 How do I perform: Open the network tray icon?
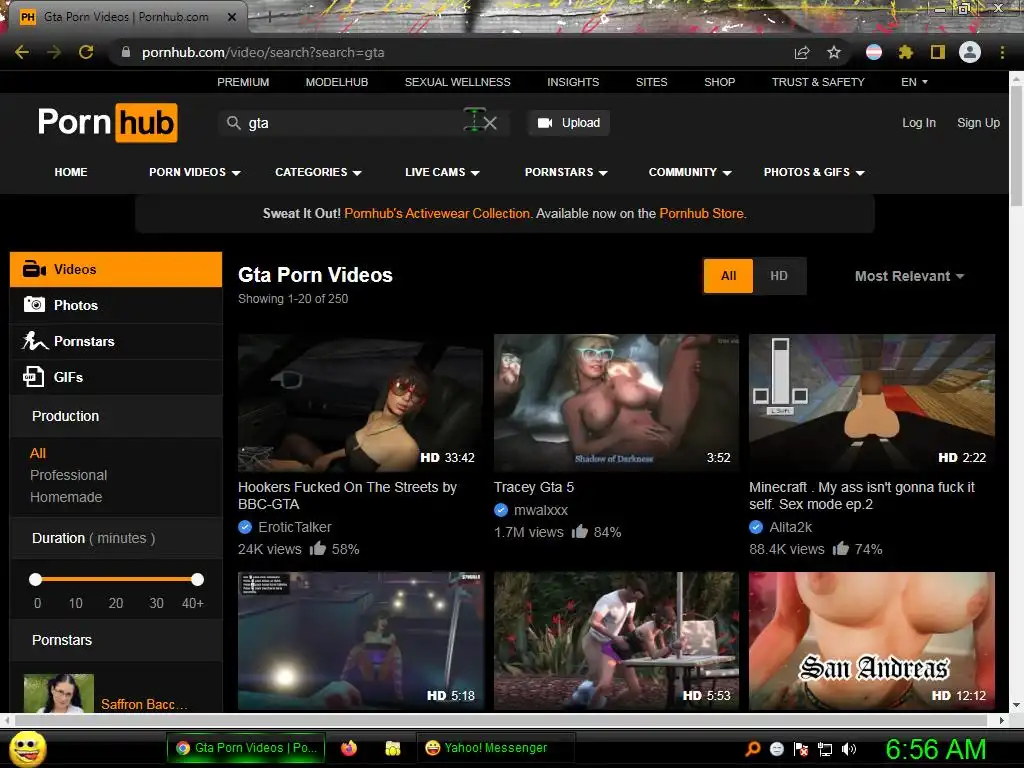tap(825, 749)
